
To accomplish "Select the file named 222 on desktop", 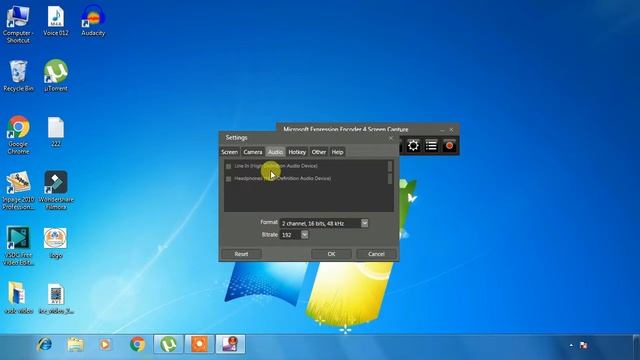I will tap(56, 132).
